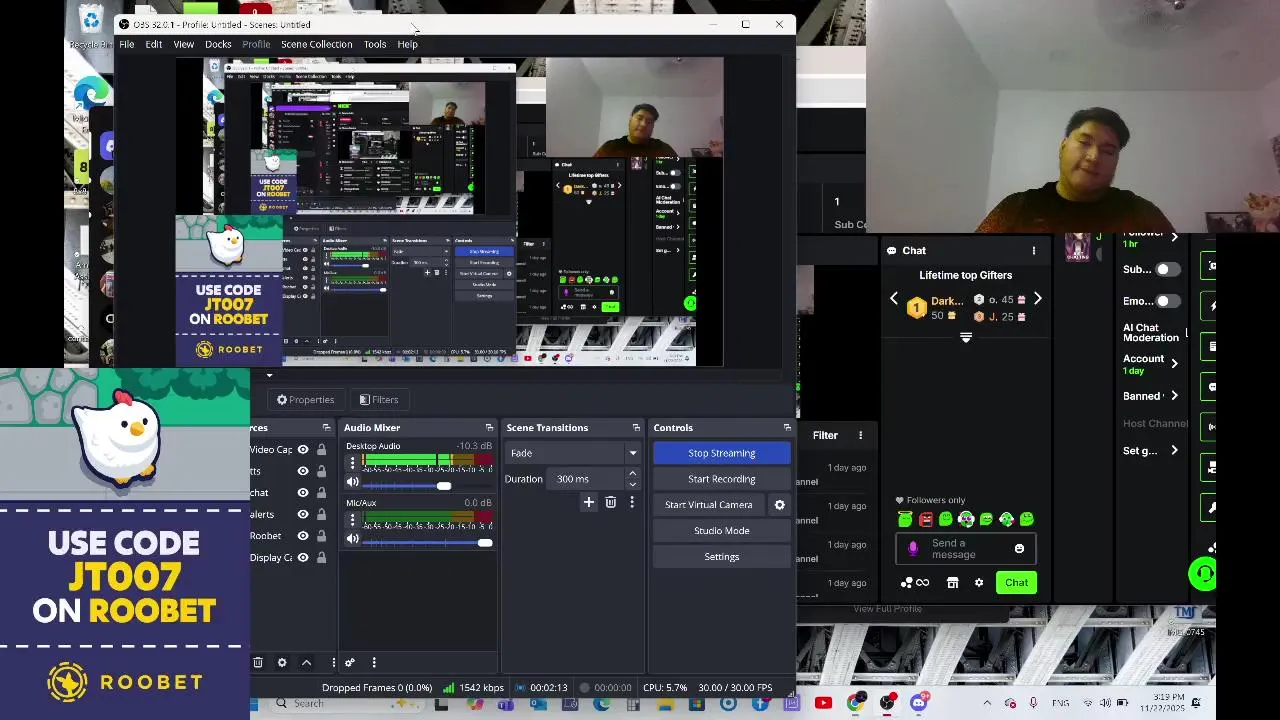Hide the Display Capture source eye icon

coord(303,557)
